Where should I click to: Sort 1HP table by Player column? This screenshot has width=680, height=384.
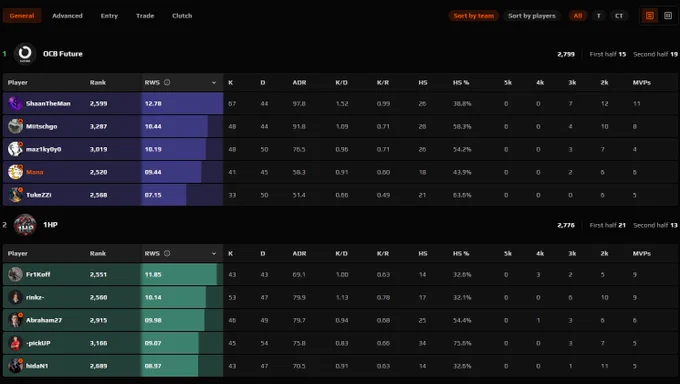(x=17, y=253)
